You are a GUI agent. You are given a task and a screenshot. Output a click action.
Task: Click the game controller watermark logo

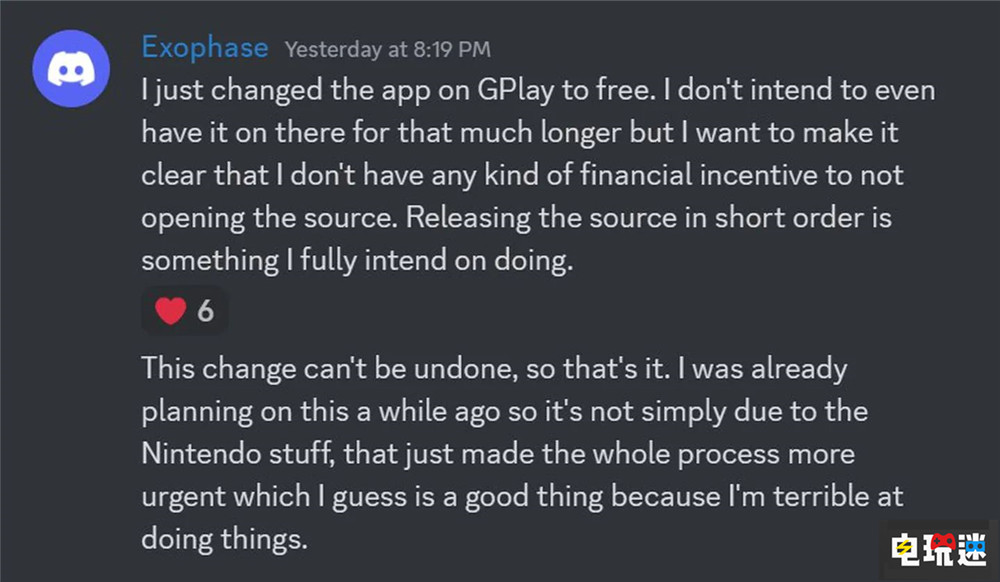pos(939,549)
